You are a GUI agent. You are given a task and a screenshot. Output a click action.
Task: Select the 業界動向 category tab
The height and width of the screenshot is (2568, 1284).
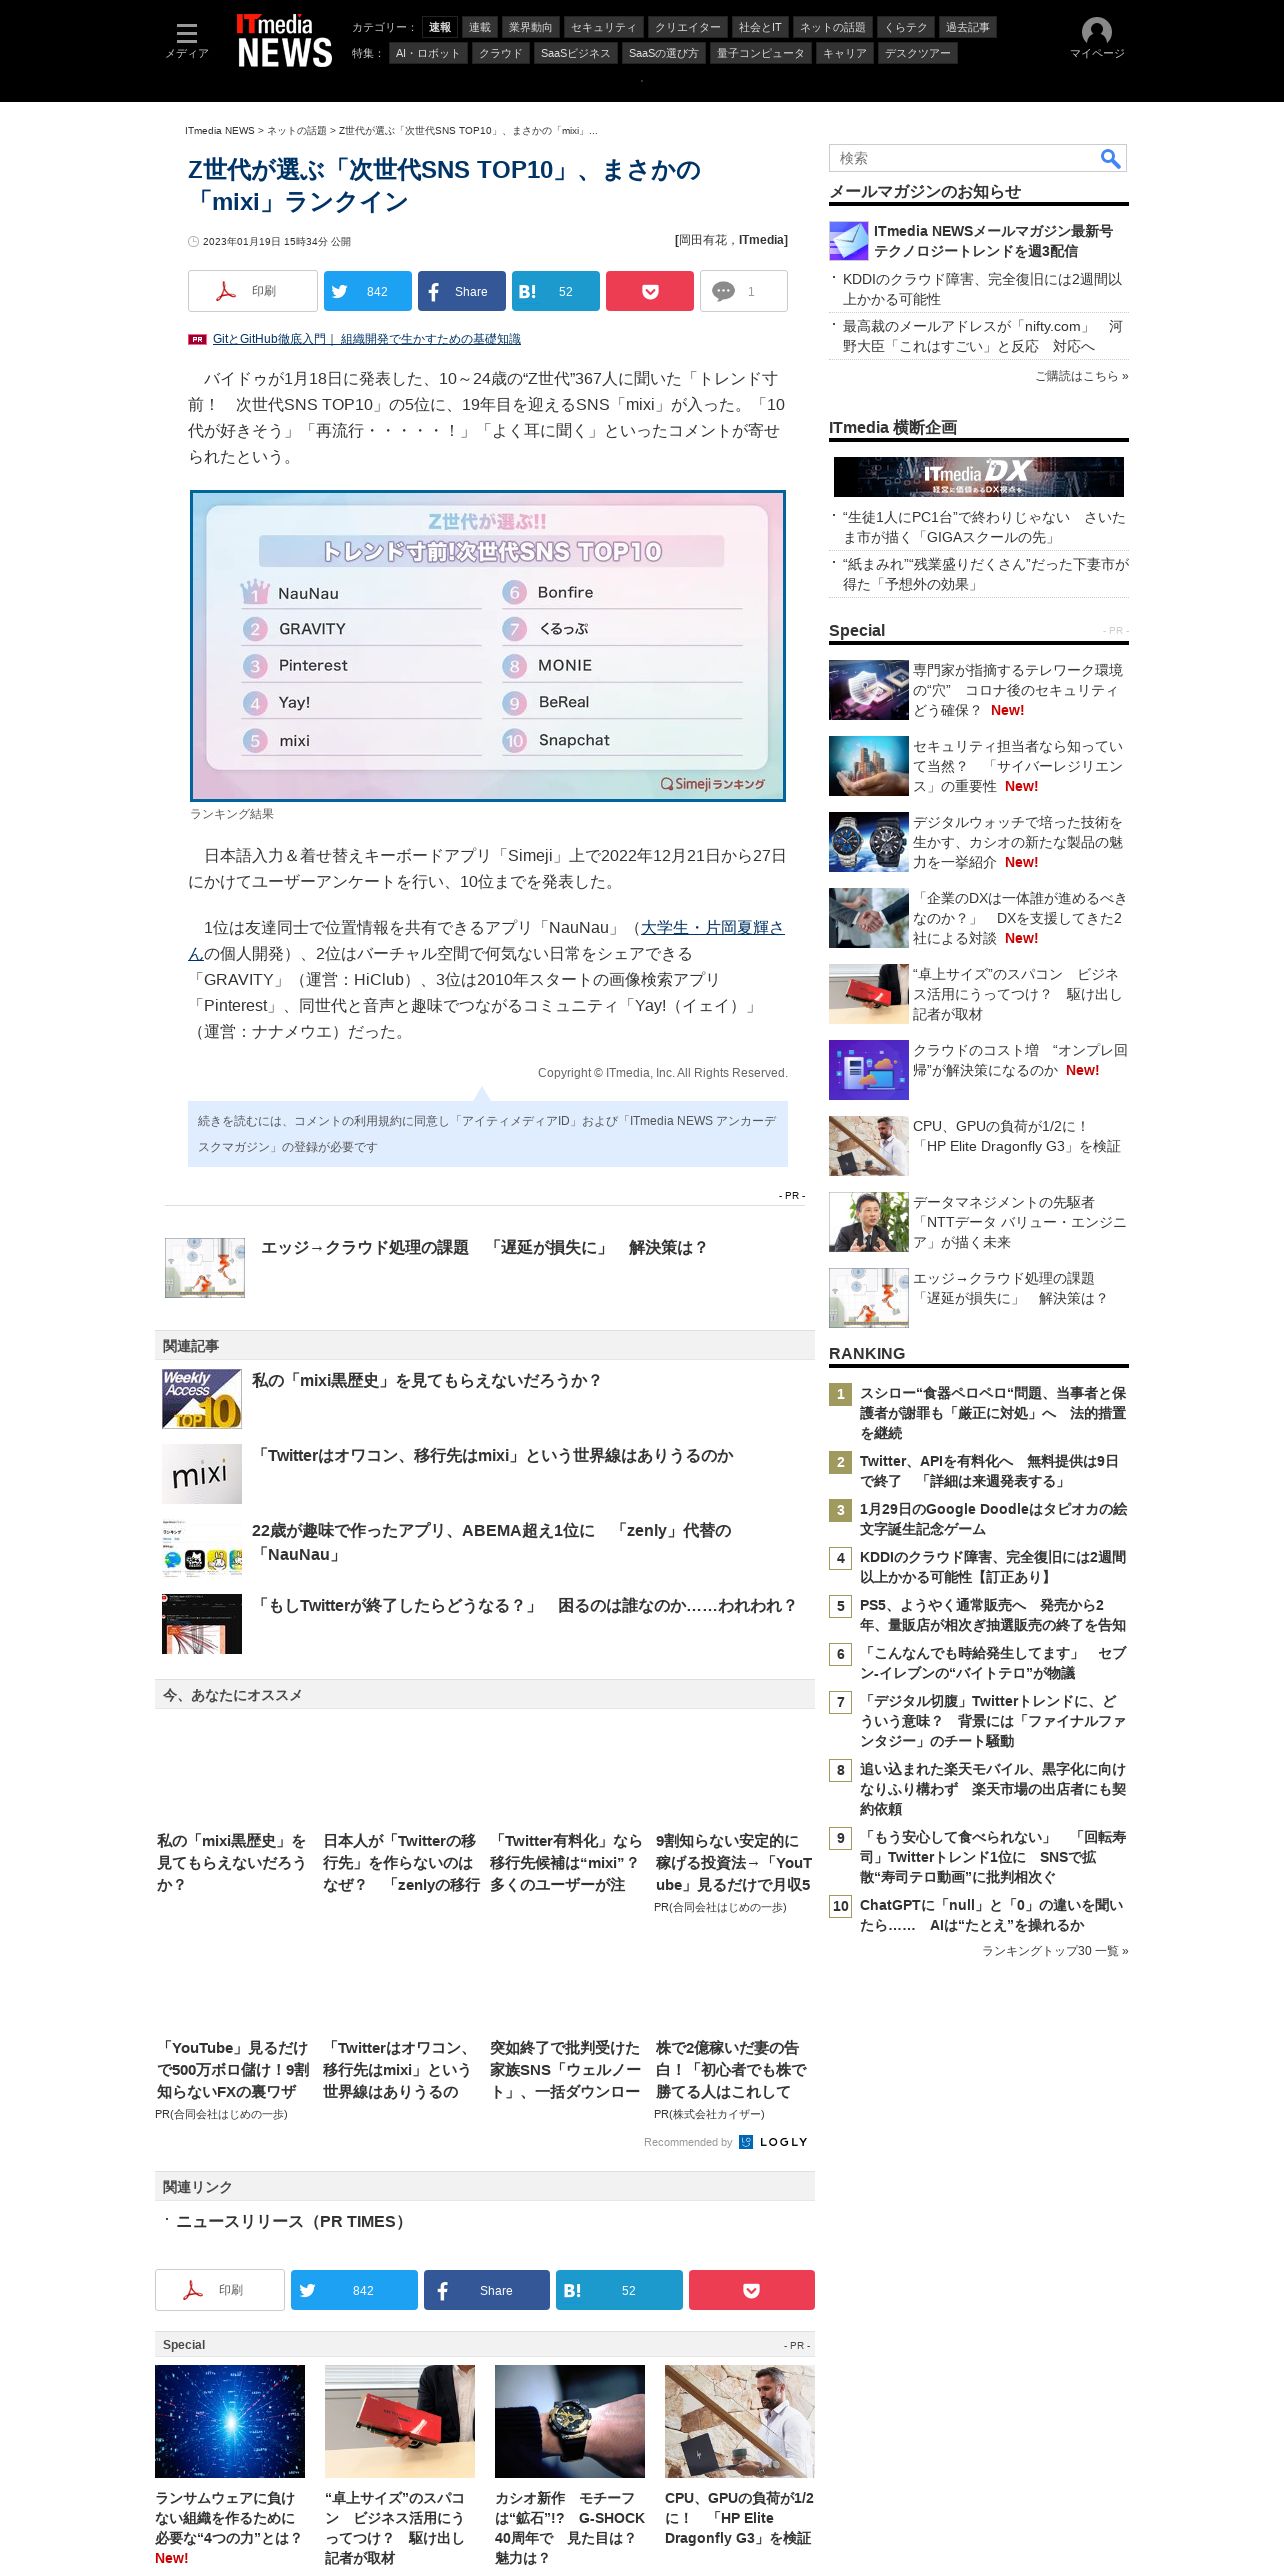pos(530,27)
